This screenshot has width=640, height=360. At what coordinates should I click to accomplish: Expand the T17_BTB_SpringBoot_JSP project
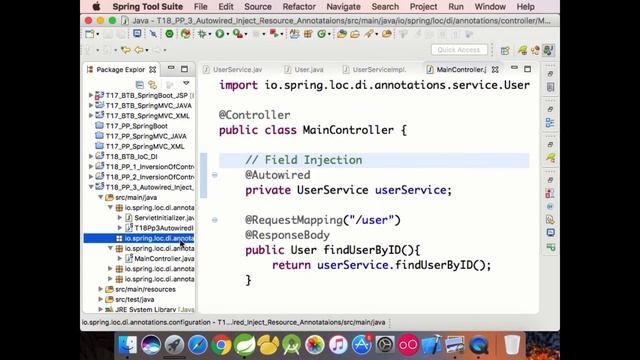pyautogui.click(x=91, y=95)
